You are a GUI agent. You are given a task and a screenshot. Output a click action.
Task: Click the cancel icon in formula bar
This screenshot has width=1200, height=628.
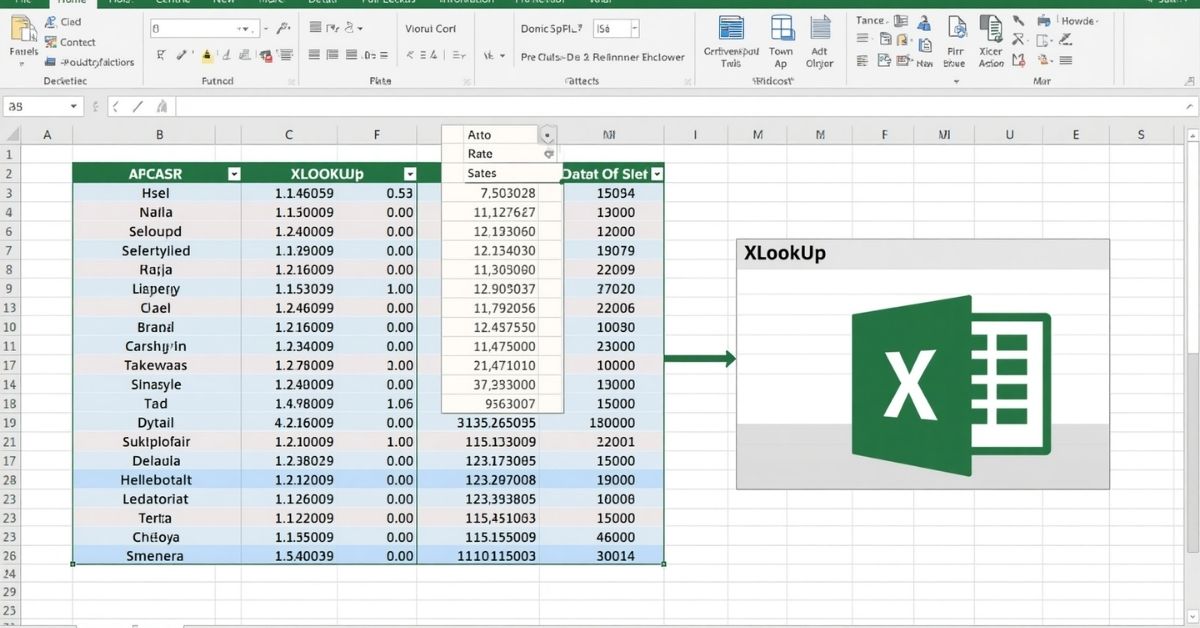pyautogui.click(x=116, y=106)
